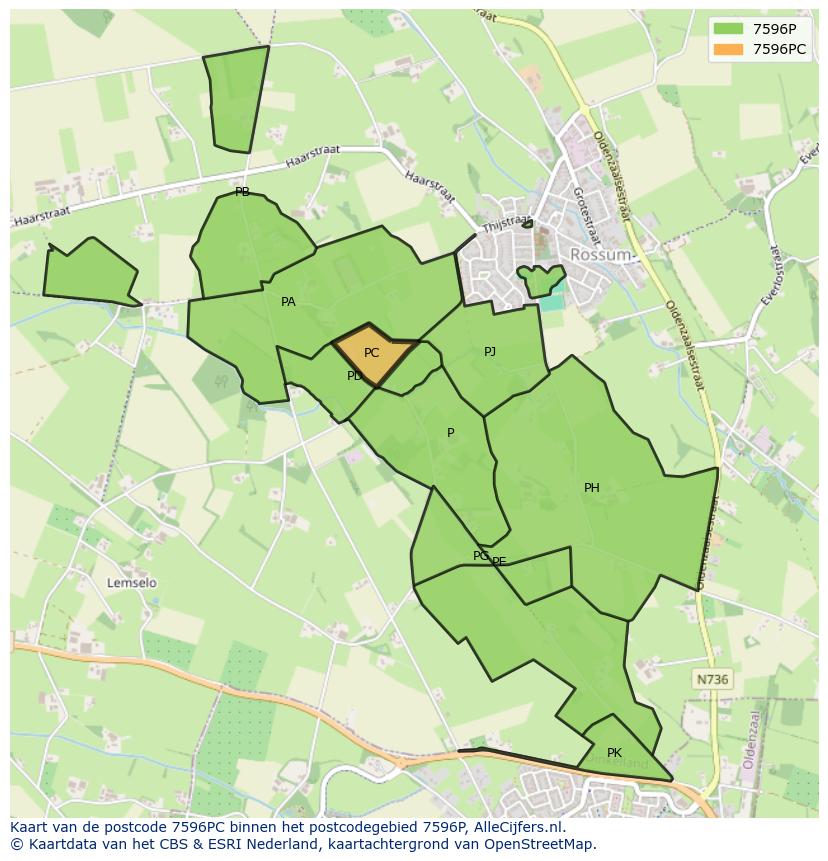Click the P region label
The image size is (828, 861).
[452, 433]
